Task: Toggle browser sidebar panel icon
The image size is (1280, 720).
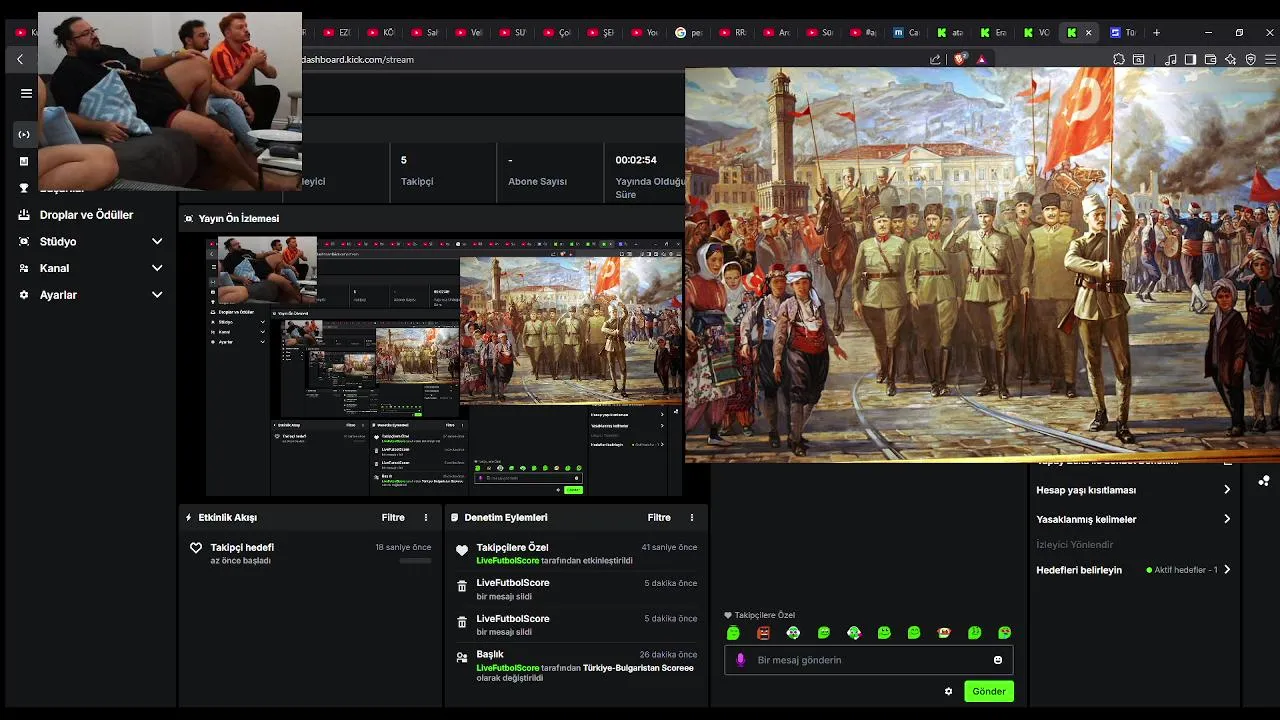Action: click(x=1190, y=59)
